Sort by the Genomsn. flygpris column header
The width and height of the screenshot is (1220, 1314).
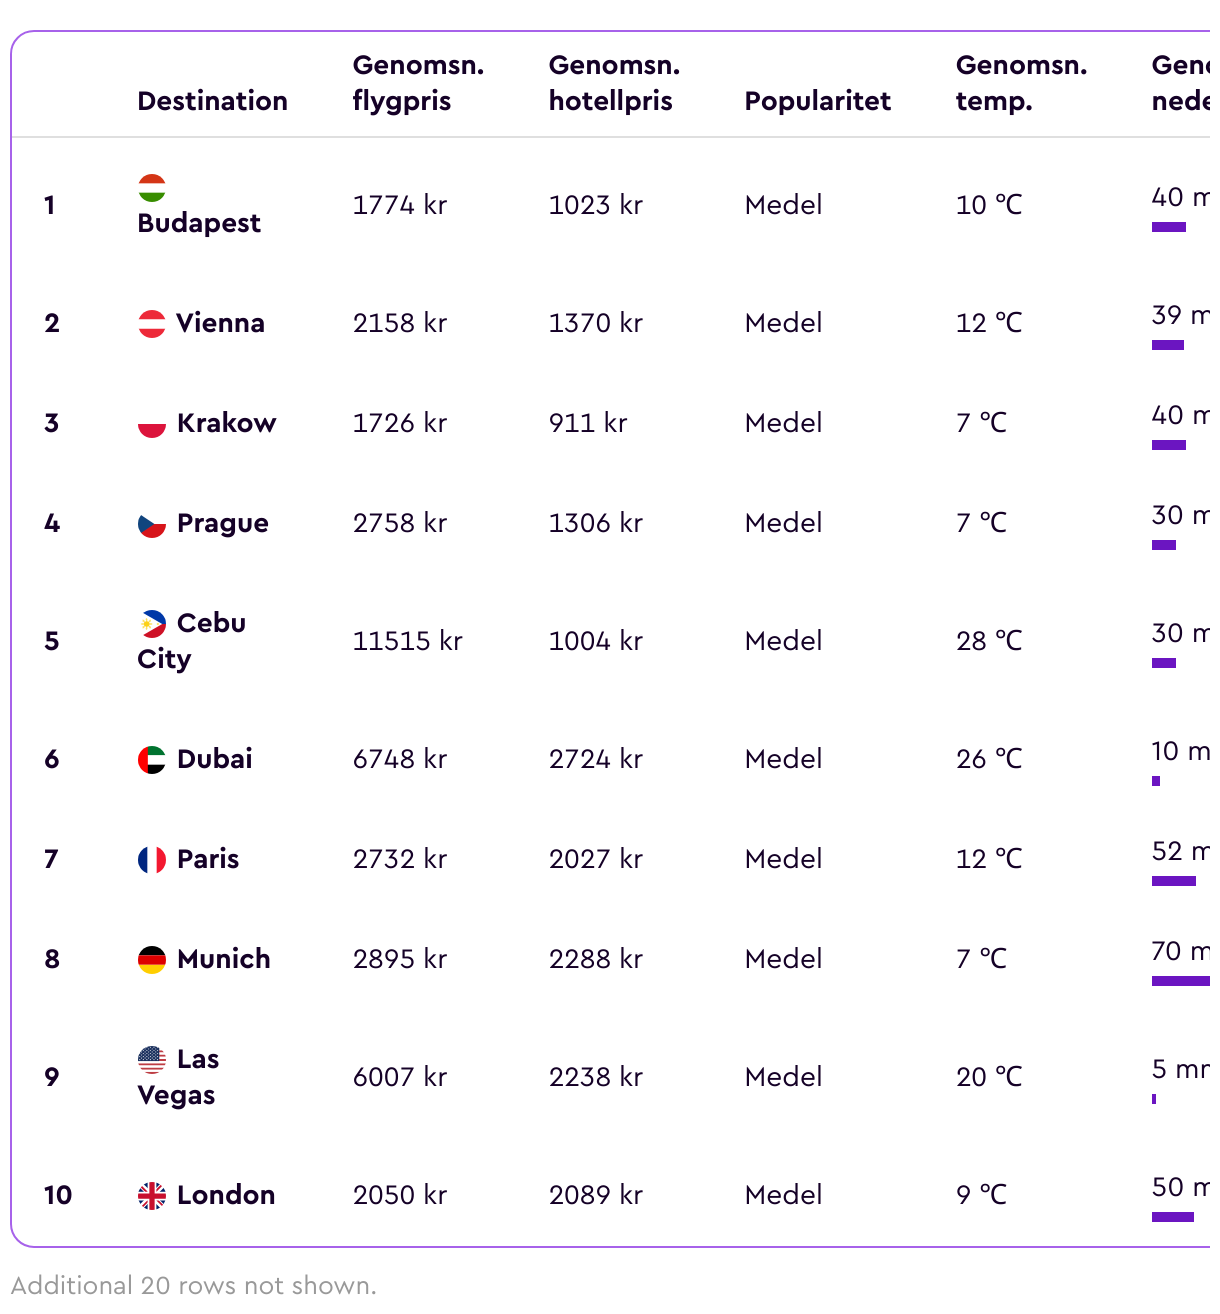[x=419, y=83]
